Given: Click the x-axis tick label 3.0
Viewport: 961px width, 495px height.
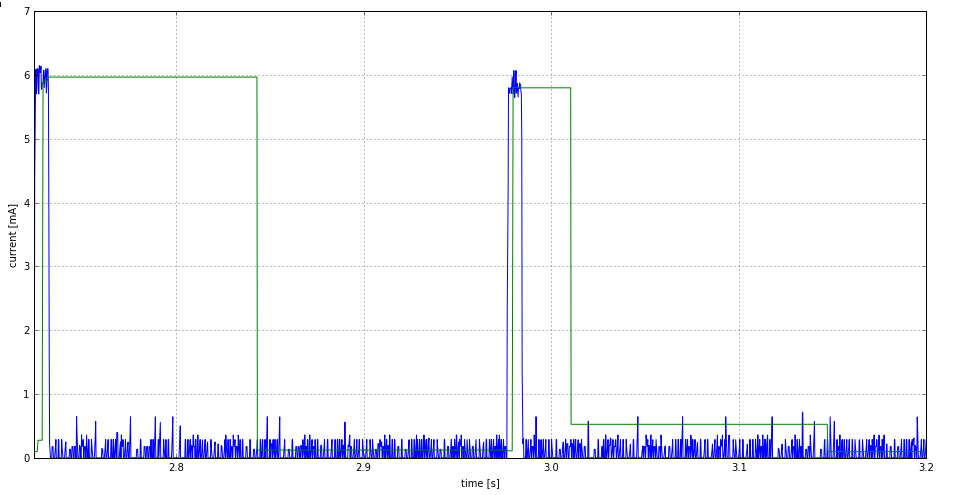Looking at the screenshot, I should pos(551,468).
